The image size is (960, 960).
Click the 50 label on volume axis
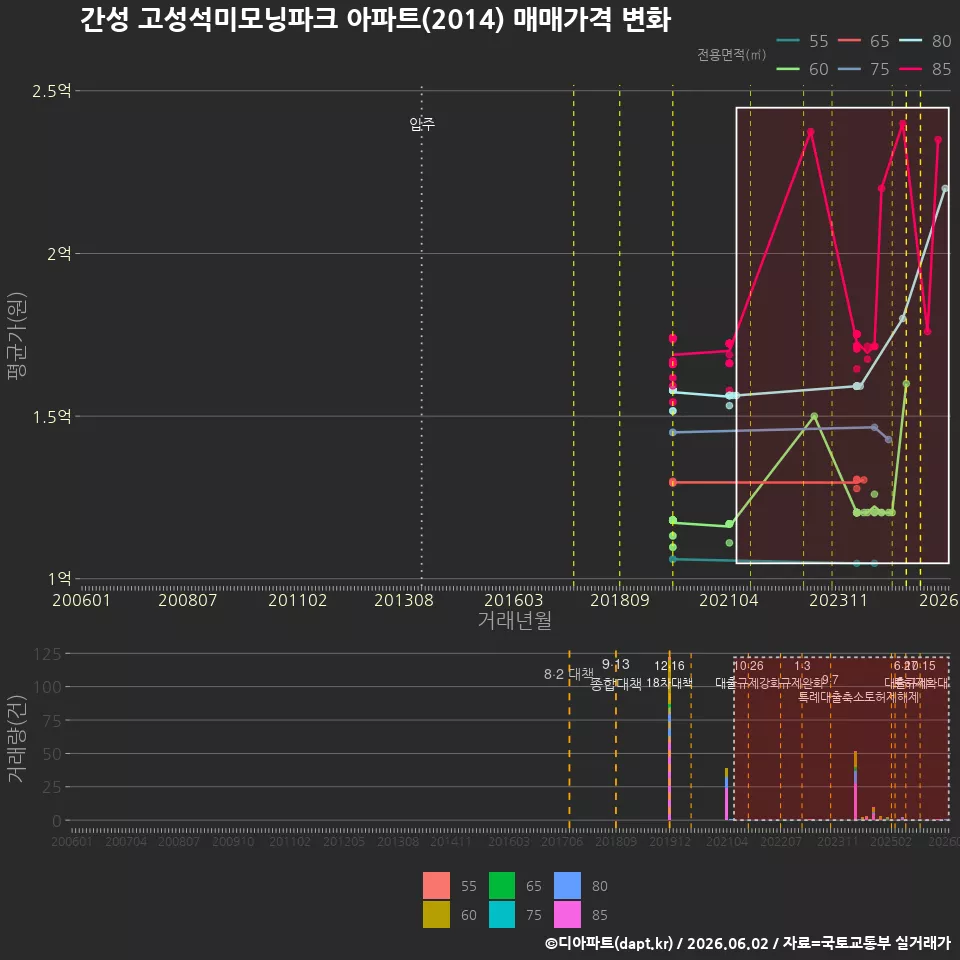click(52, 754)
